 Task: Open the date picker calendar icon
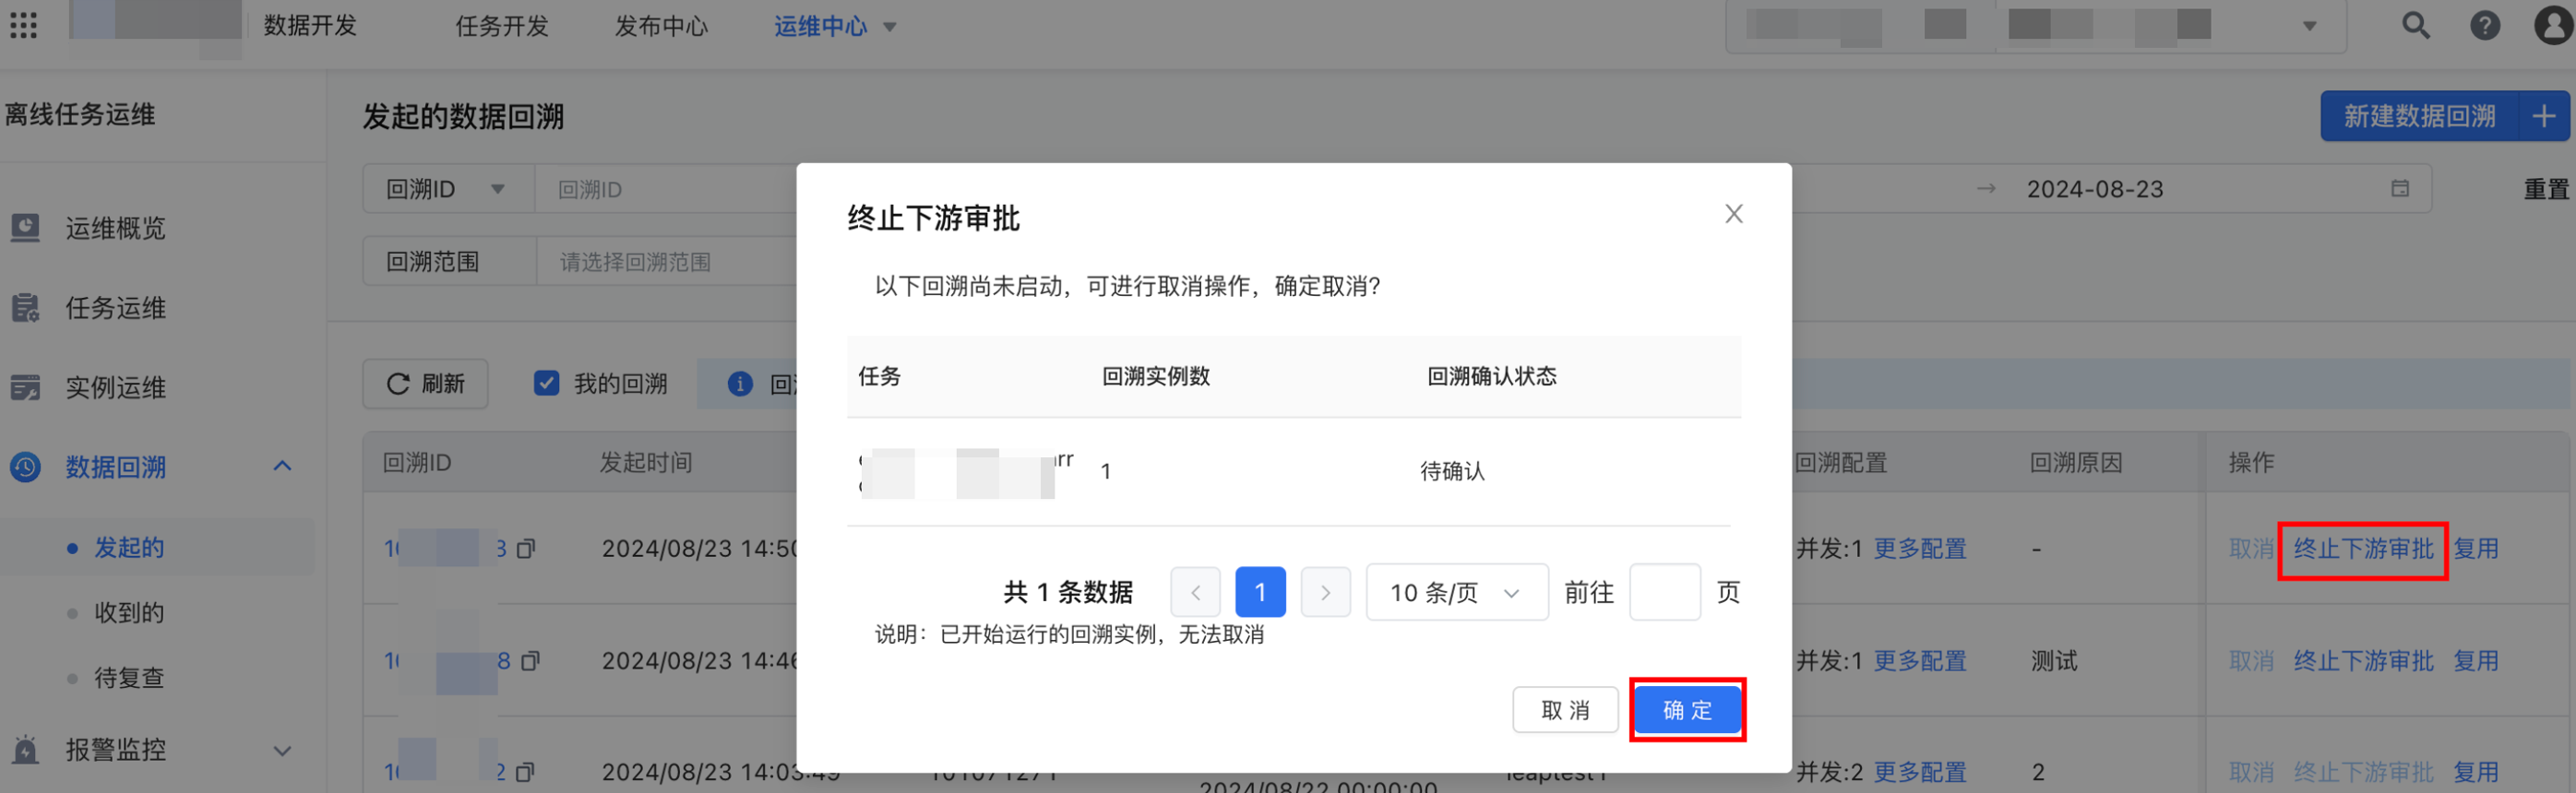[2399, 188]
